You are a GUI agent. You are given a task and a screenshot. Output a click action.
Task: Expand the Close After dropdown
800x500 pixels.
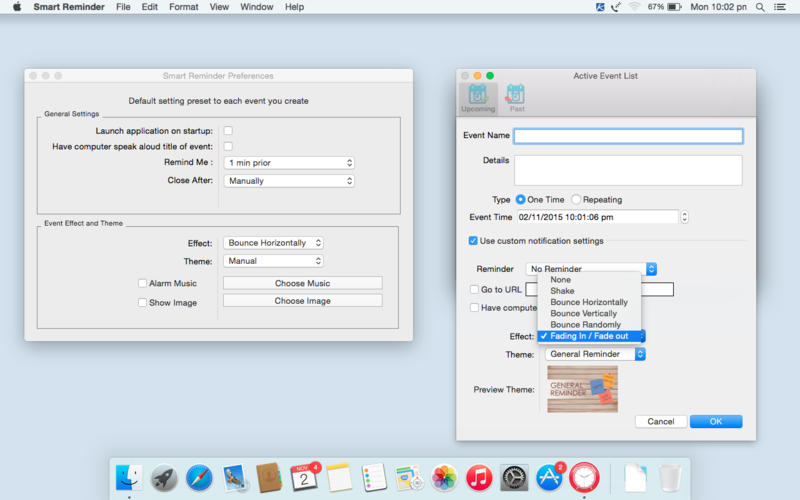click(x=289, y=181)
